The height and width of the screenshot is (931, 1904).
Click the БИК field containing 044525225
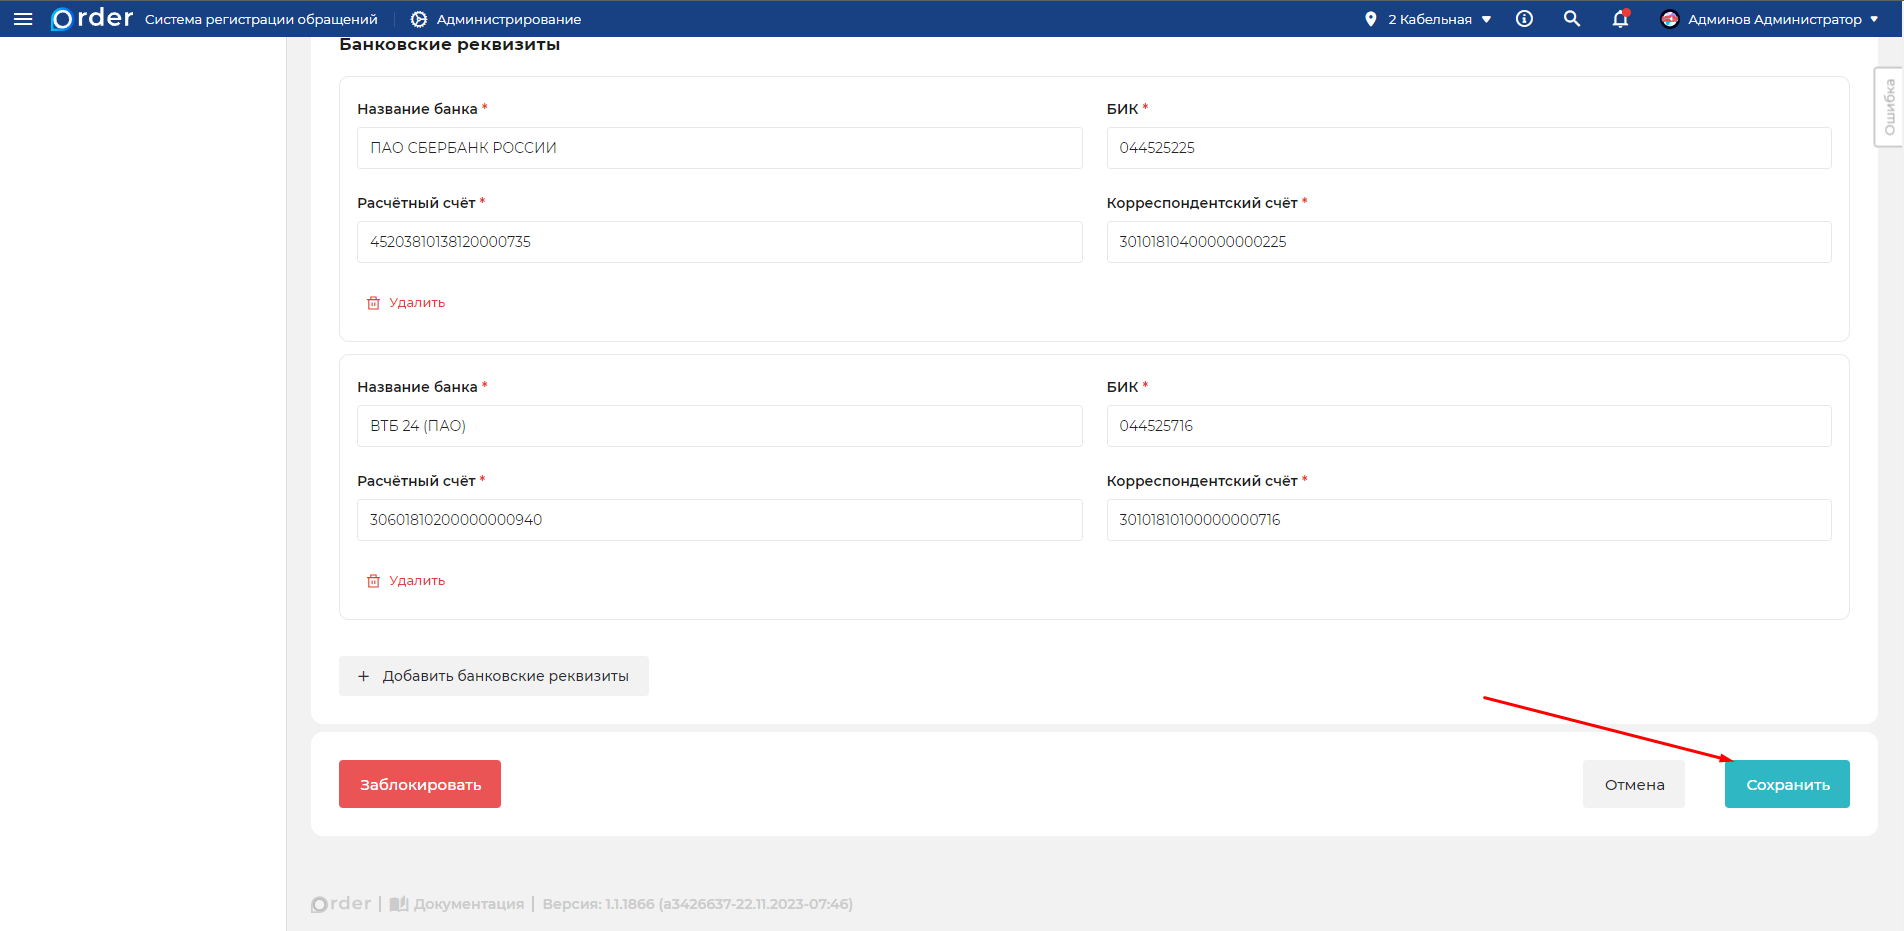[x=1468, y=148]
